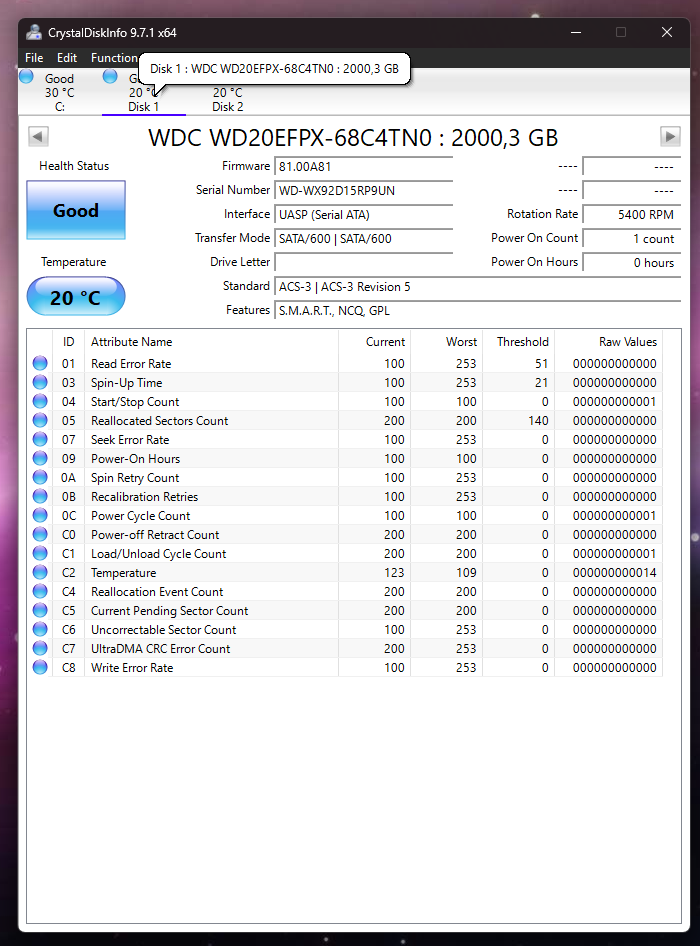Minimize the CrystalDiskInfo window
Viewport: 700px width, 946px height.
tap(576, 32)
